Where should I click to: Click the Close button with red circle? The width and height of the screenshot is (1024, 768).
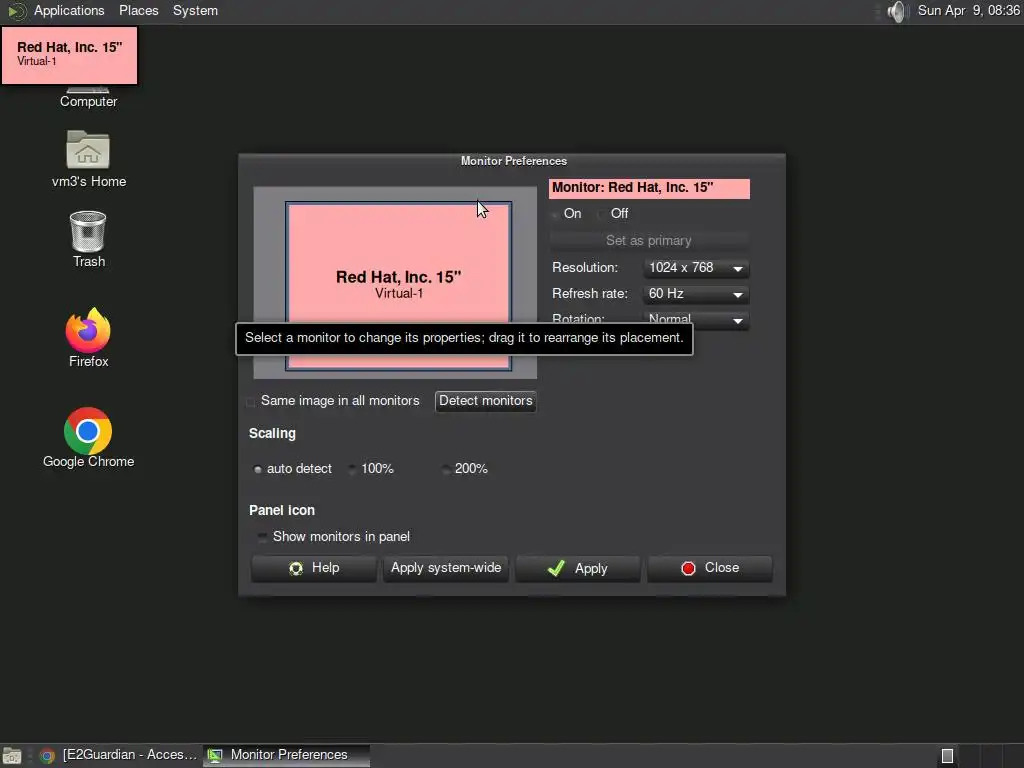point(709,568)
